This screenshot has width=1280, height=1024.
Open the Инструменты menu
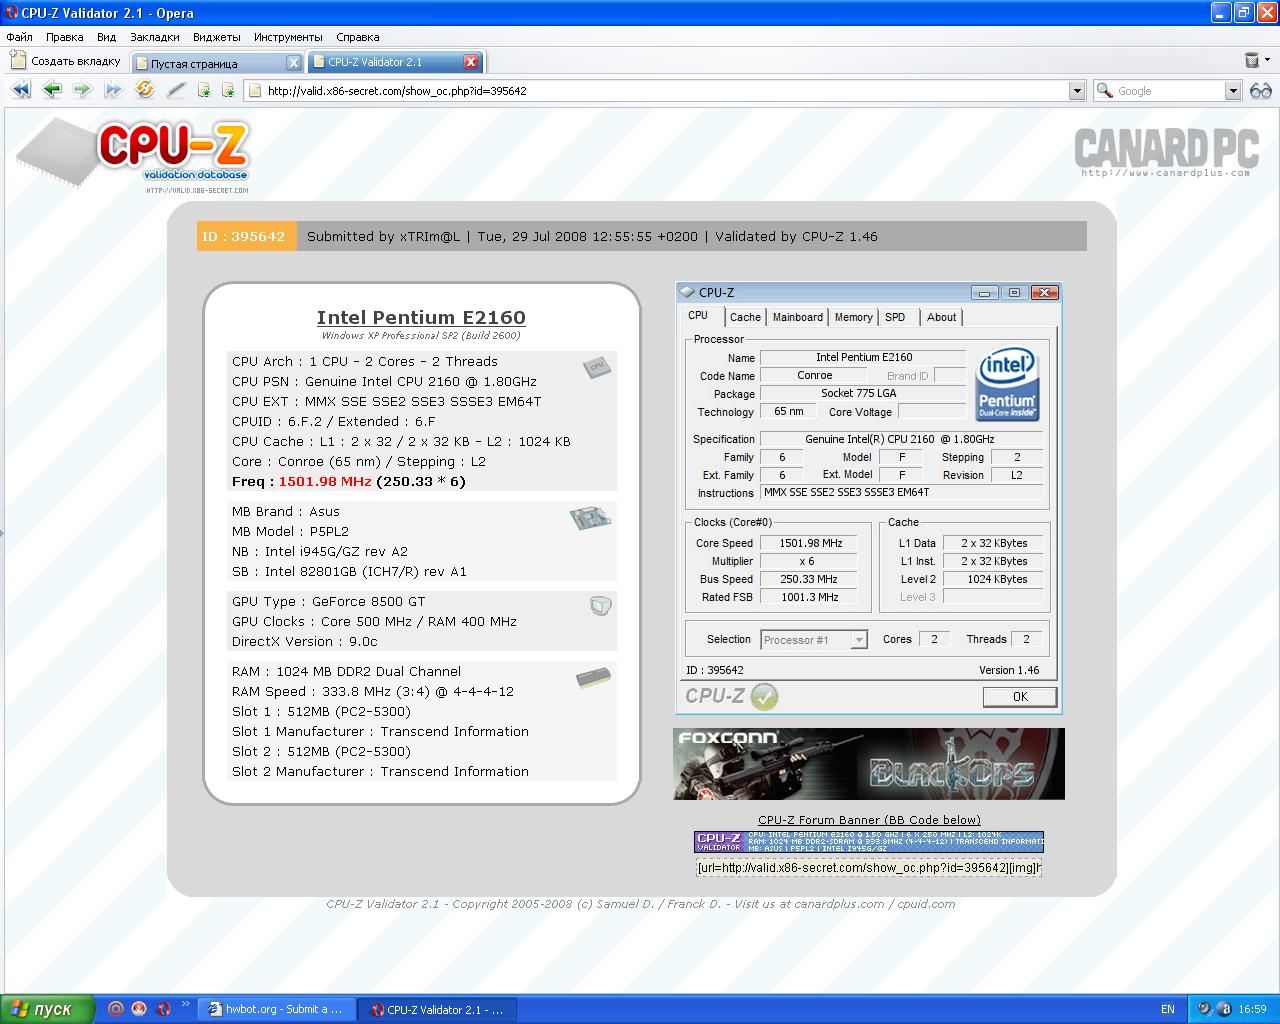coord(288,37)
